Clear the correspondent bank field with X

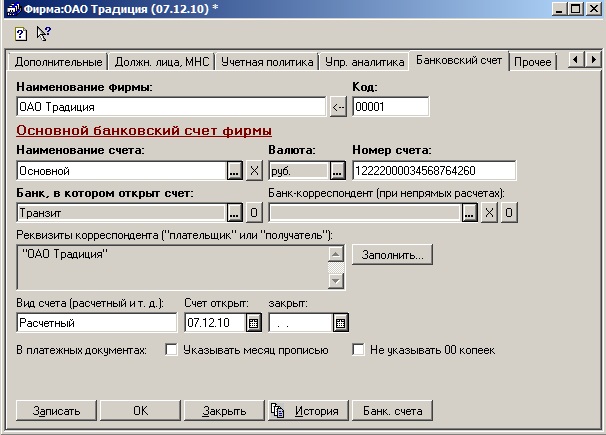point(489,212)
